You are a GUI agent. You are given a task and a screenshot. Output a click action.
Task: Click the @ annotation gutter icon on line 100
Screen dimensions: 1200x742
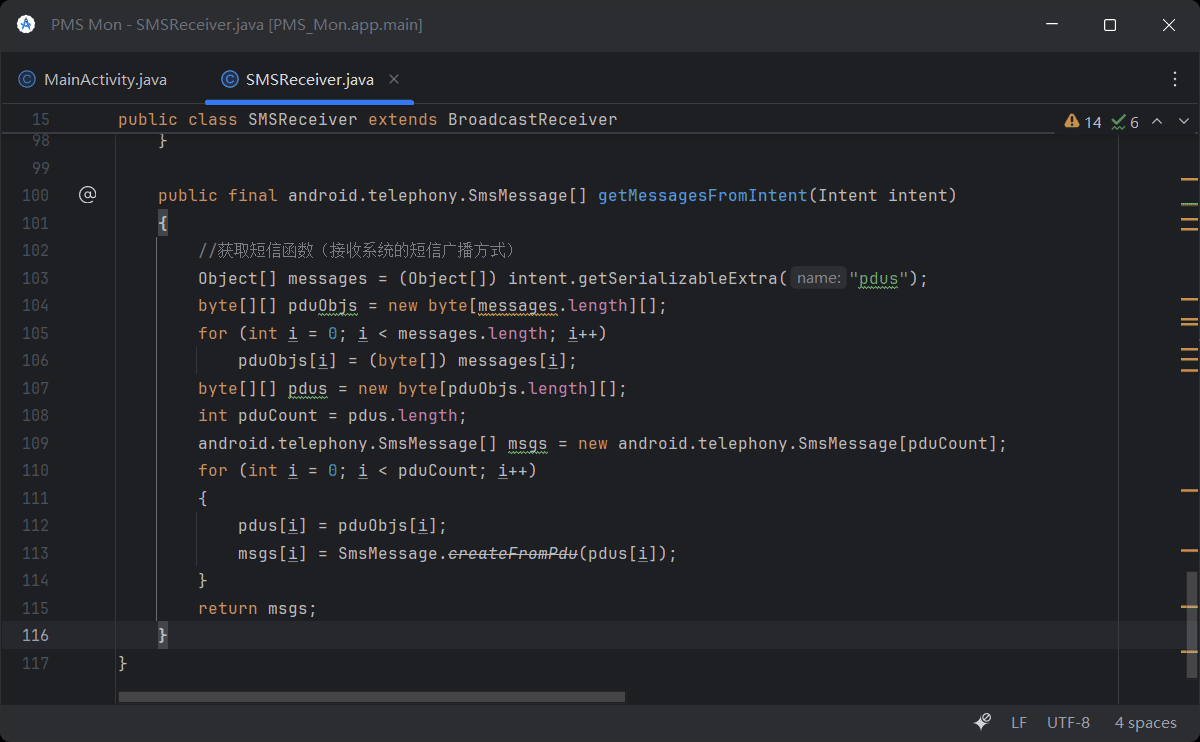[87, 194]
